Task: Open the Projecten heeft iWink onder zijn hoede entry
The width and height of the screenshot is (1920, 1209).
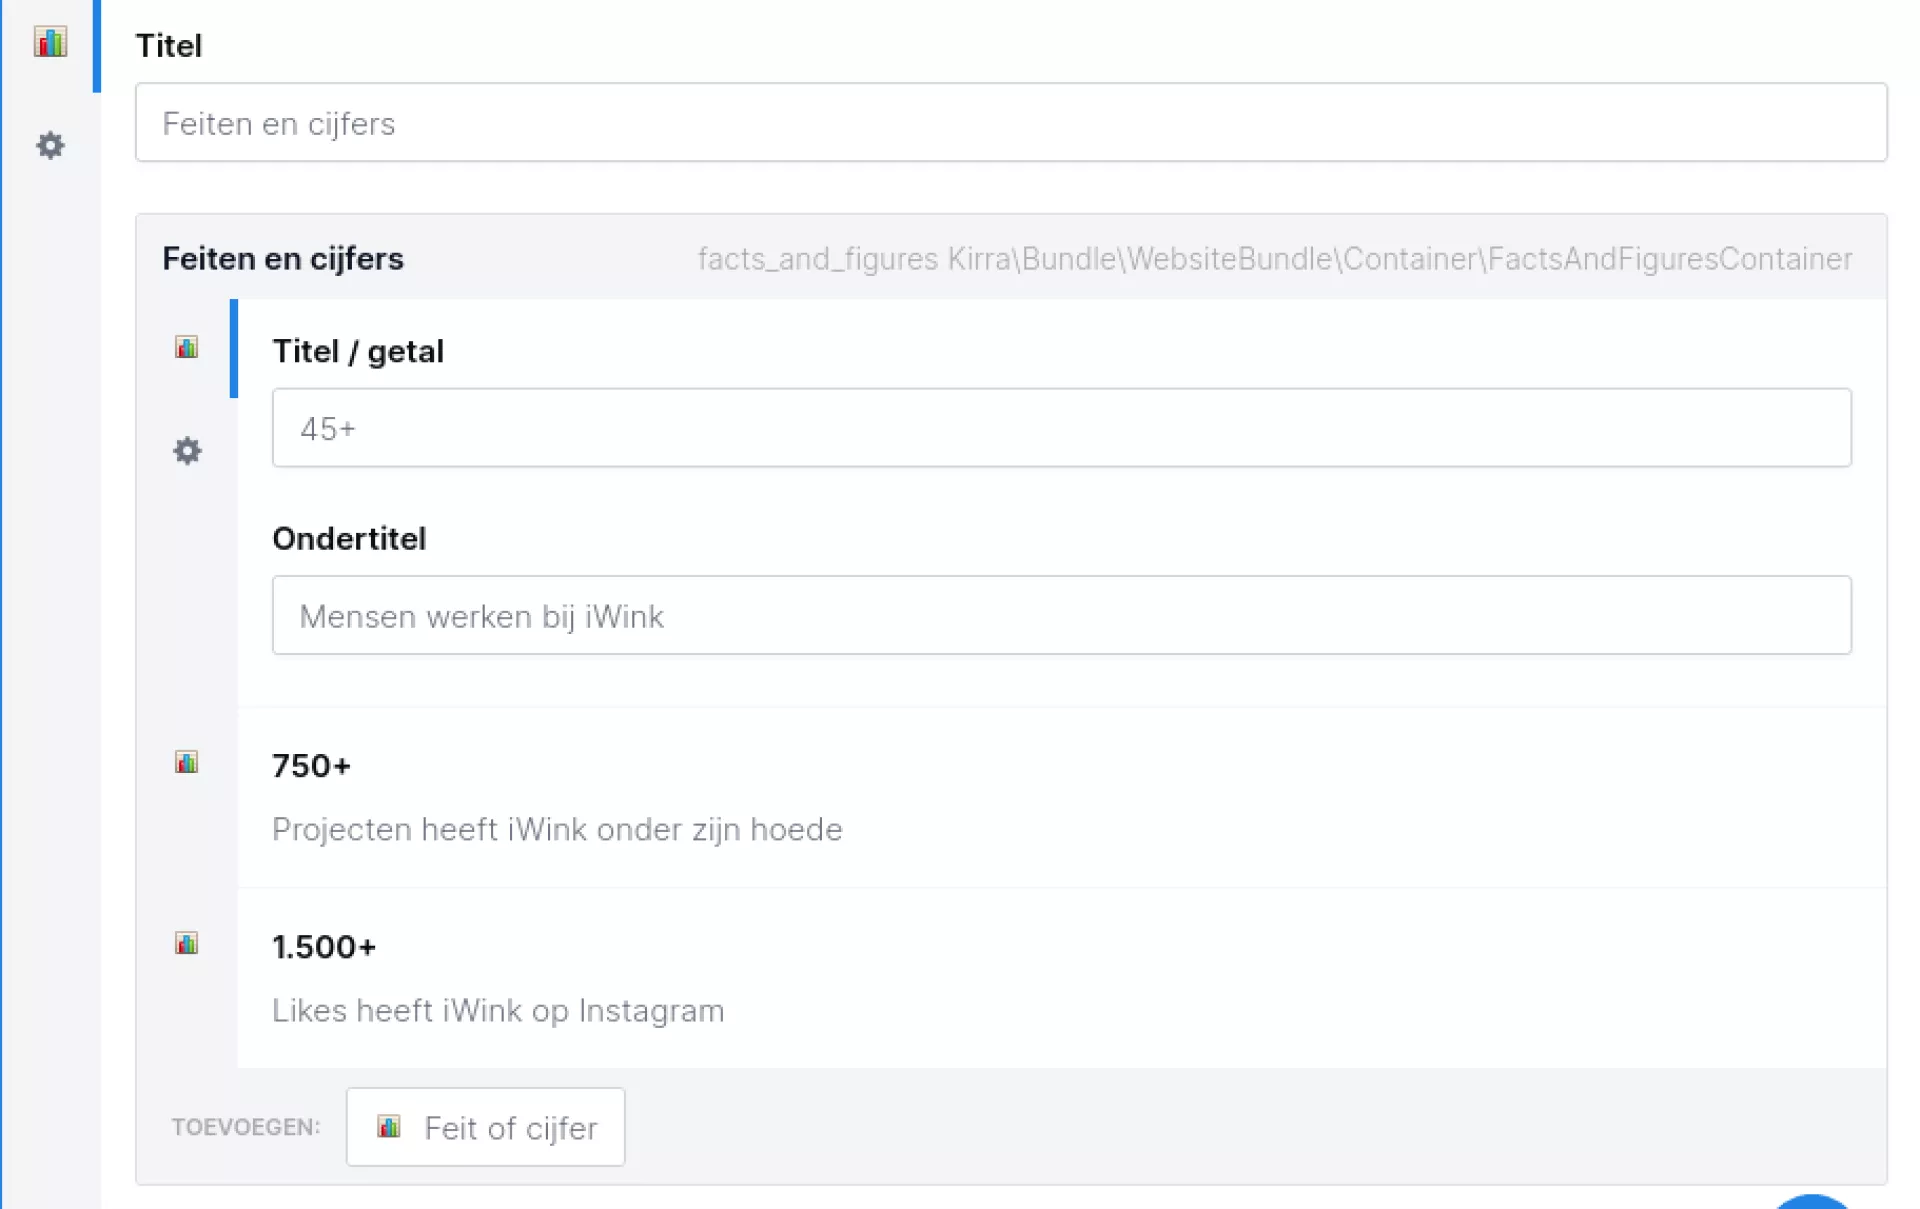Action: pos(557,830)
